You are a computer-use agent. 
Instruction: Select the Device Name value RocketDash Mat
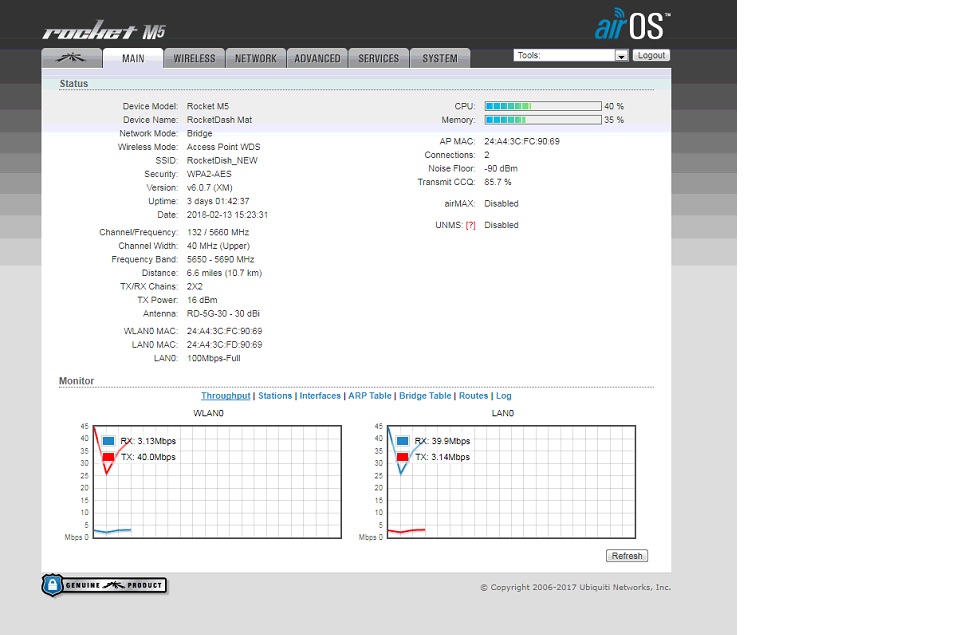(219, 120)
